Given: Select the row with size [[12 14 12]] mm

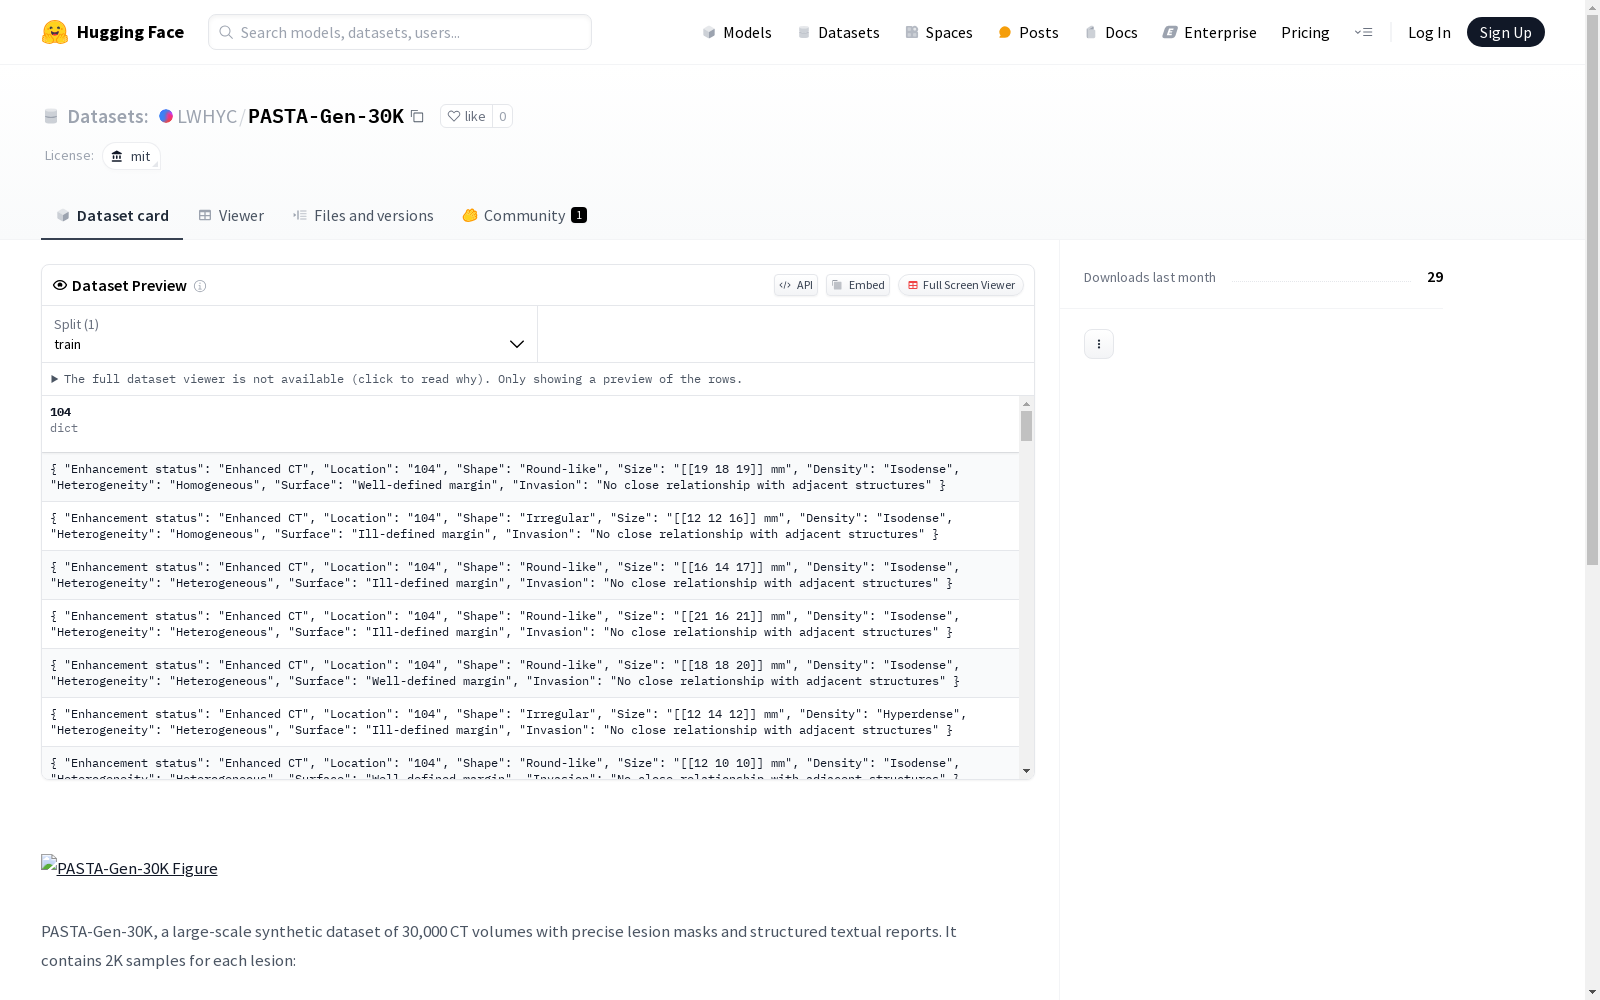Looking at the screenshot, I should (530, 722).
